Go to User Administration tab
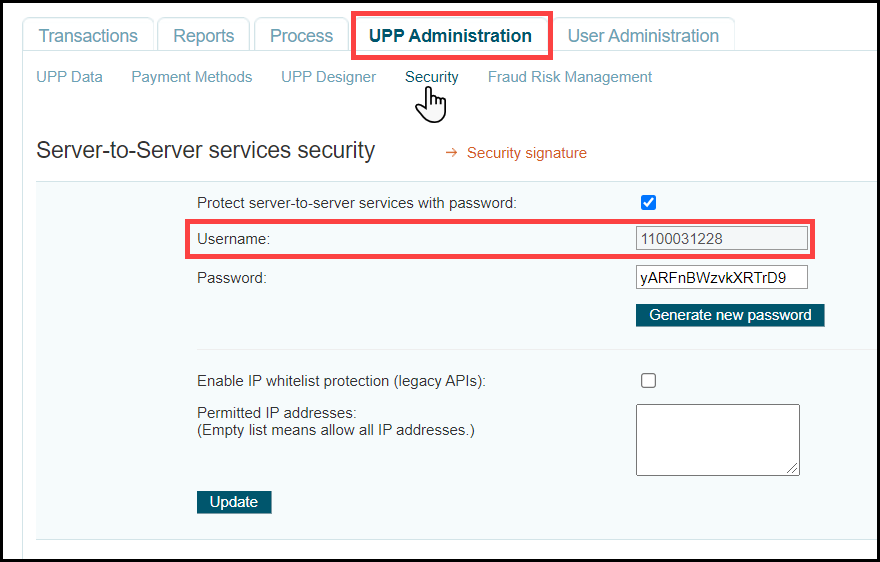880x562 pixels. point(643,36)
